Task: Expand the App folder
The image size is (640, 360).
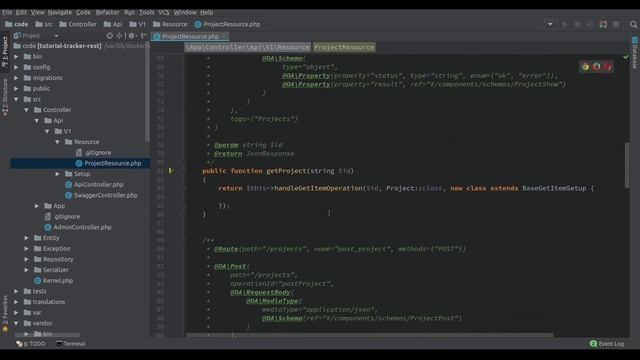Action: coord(37,206)
